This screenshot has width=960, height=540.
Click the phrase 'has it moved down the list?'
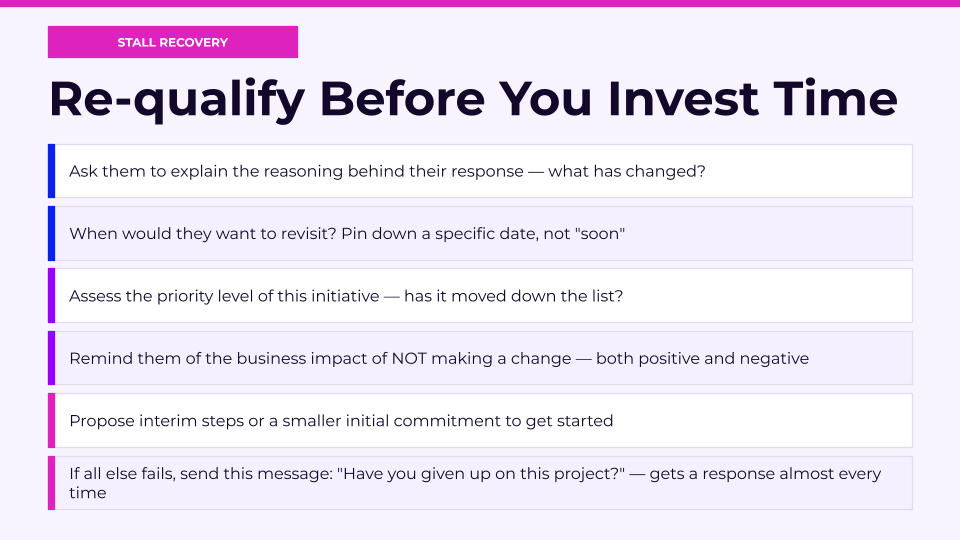click(514, 296)
